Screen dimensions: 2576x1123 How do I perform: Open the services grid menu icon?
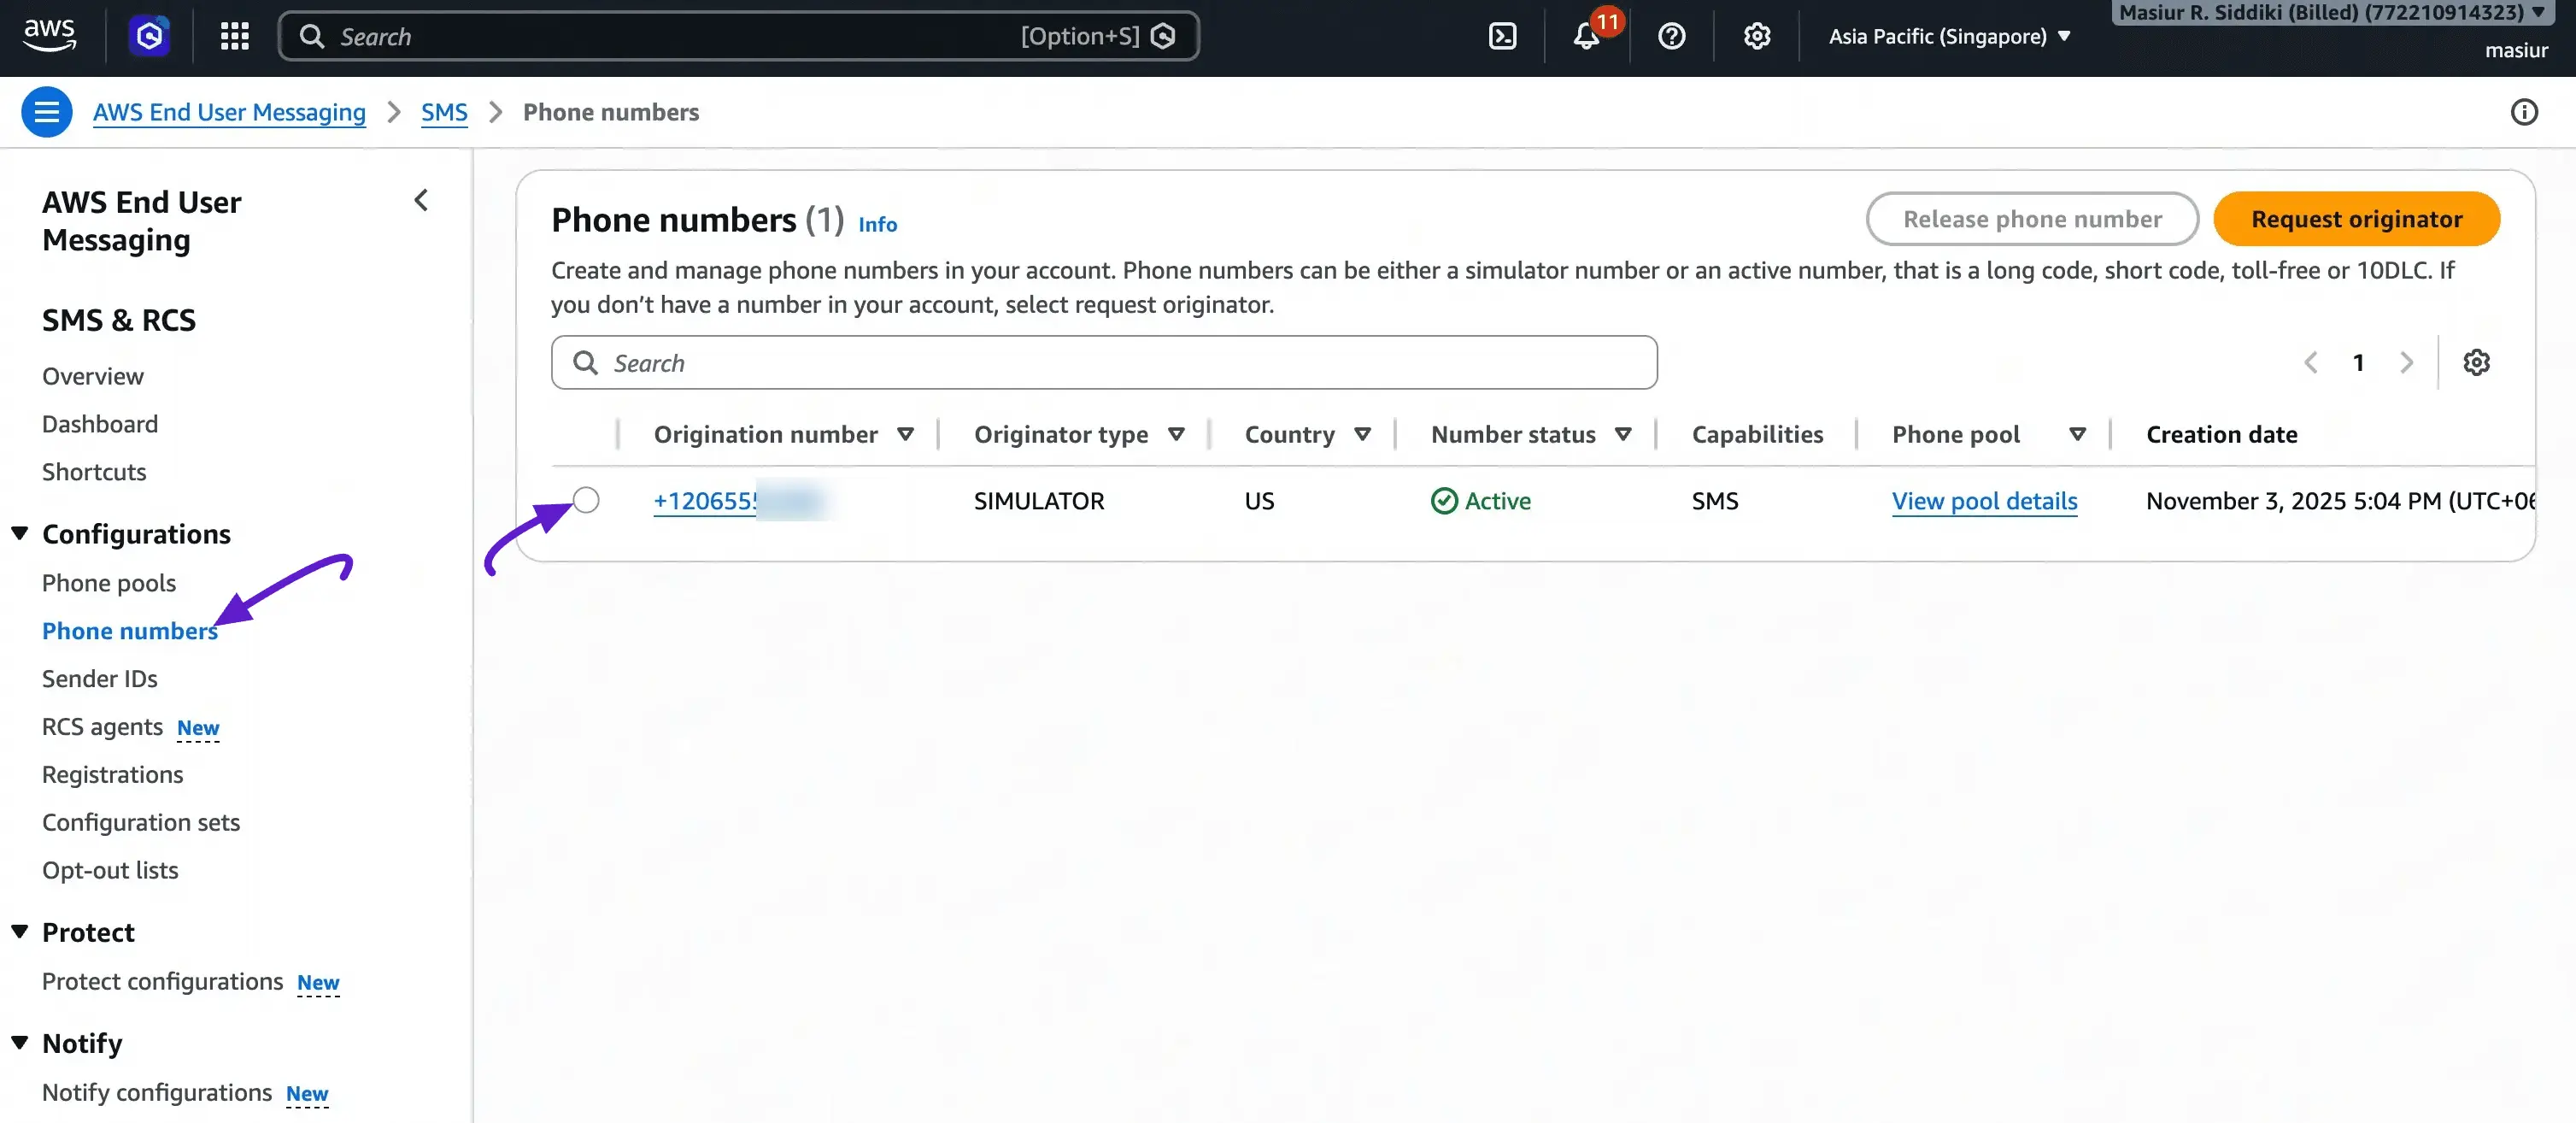(x=234, y=37)
